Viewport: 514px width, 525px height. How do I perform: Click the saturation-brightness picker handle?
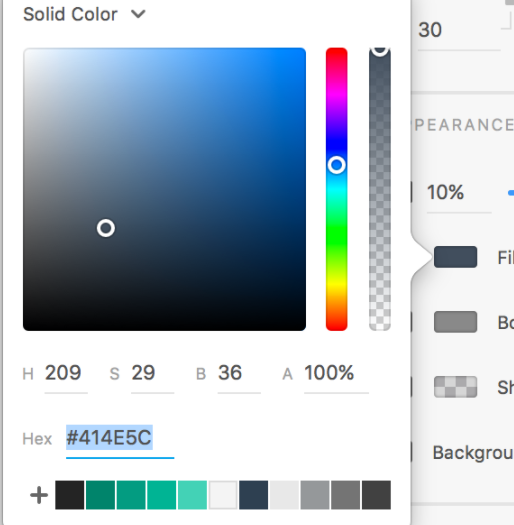(x=106, y=228)
